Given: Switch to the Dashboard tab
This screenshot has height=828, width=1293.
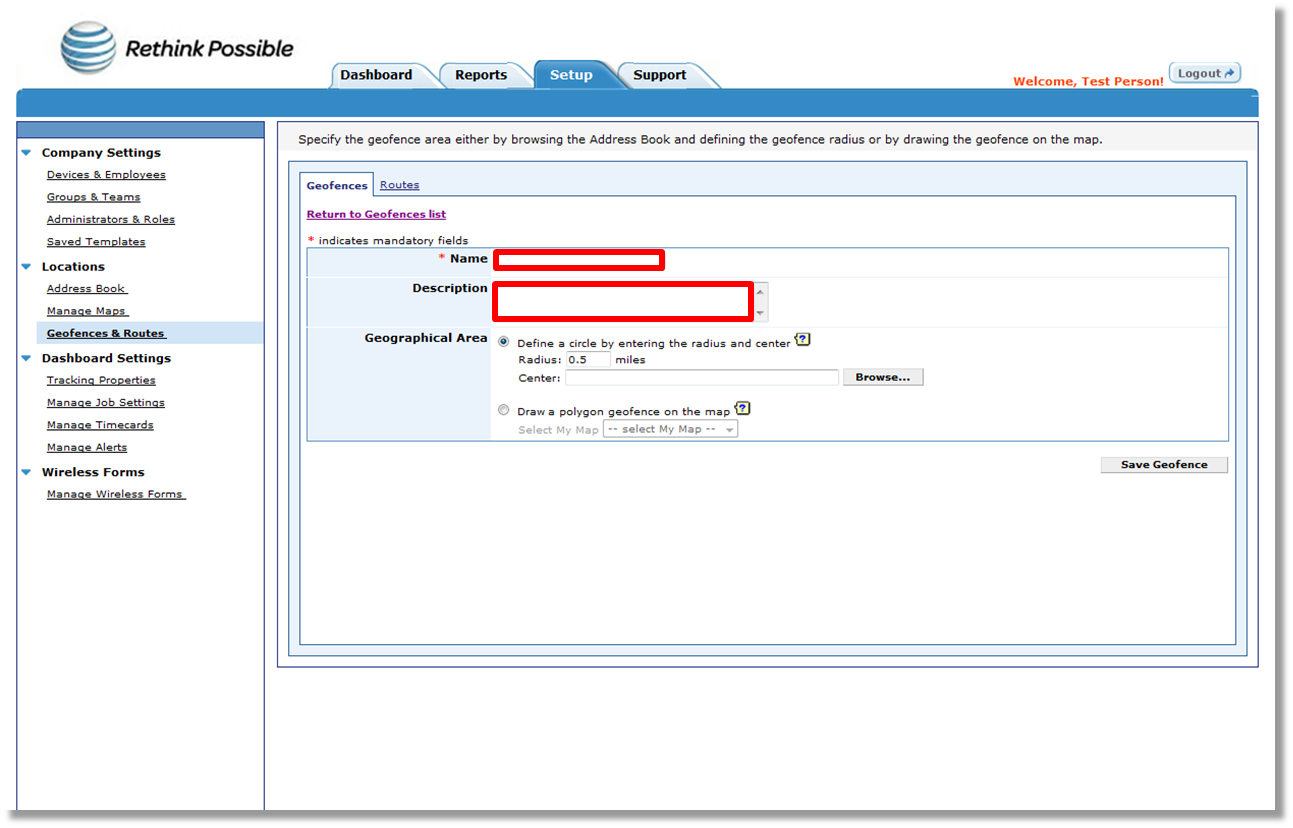Looking at the screenshot, I should tap(376, 75).
